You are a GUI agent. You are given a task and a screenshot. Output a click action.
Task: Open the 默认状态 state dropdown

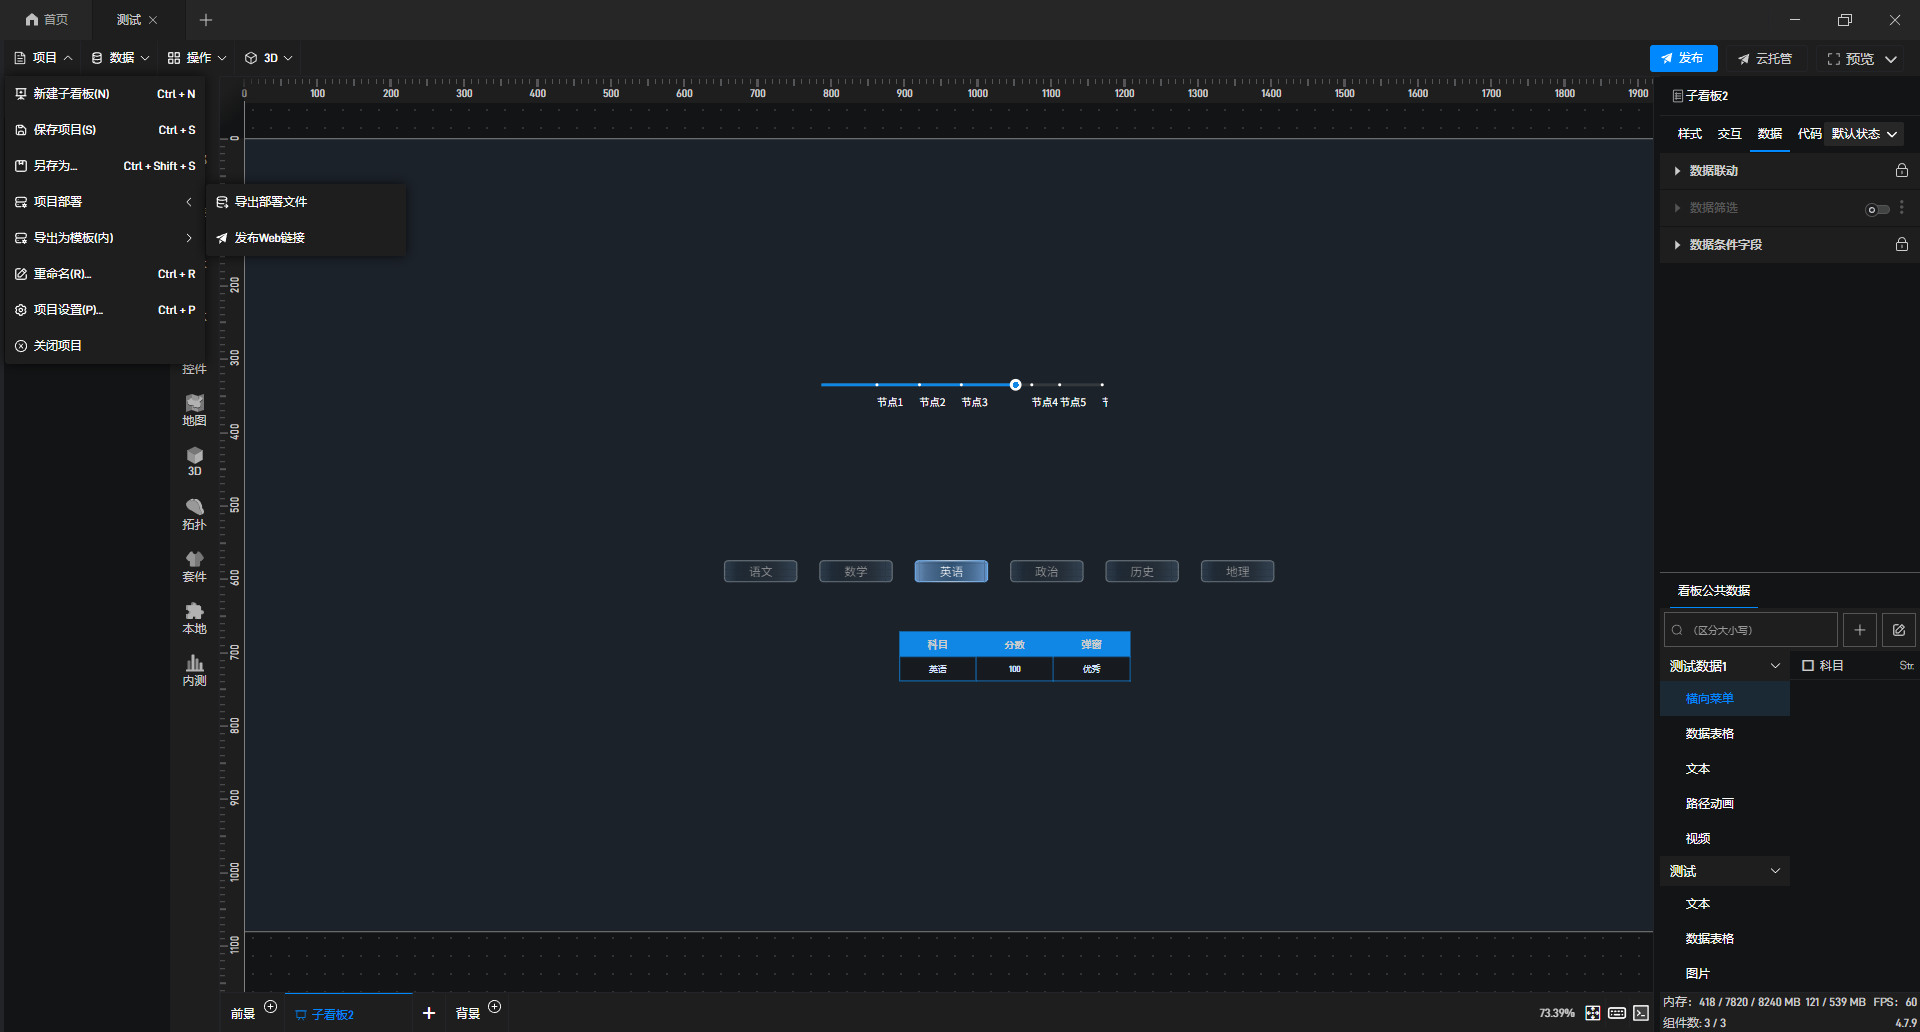(1864, 134)
